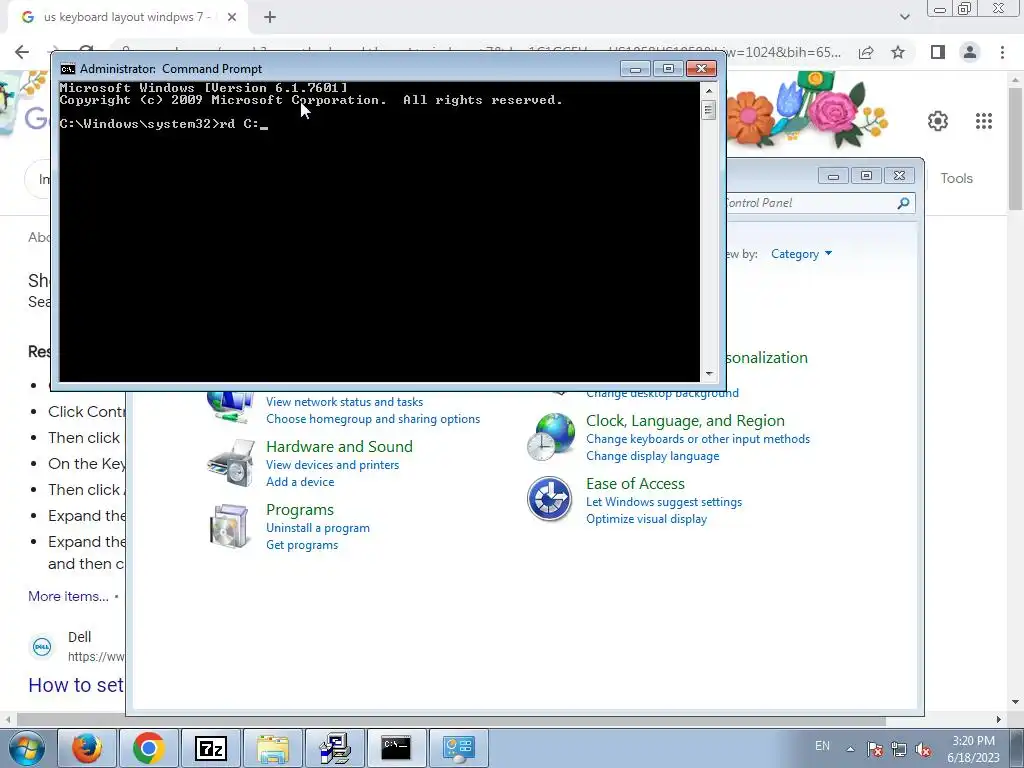Click the Hardware and Sound printer icon

(x=231, y=463)
